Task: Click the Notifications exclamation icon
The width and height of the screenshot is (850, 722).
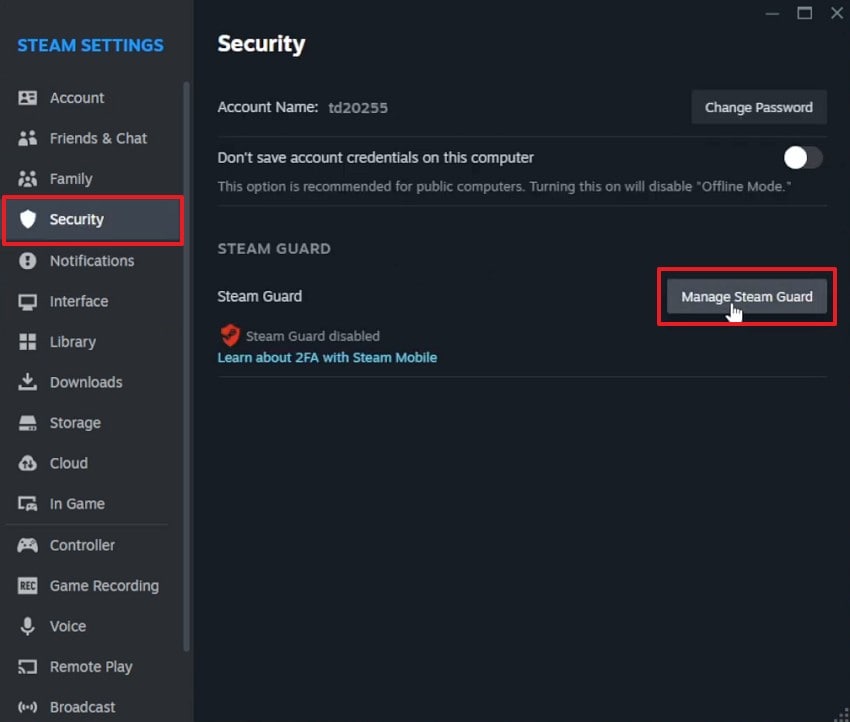Action: coord(28,261)
